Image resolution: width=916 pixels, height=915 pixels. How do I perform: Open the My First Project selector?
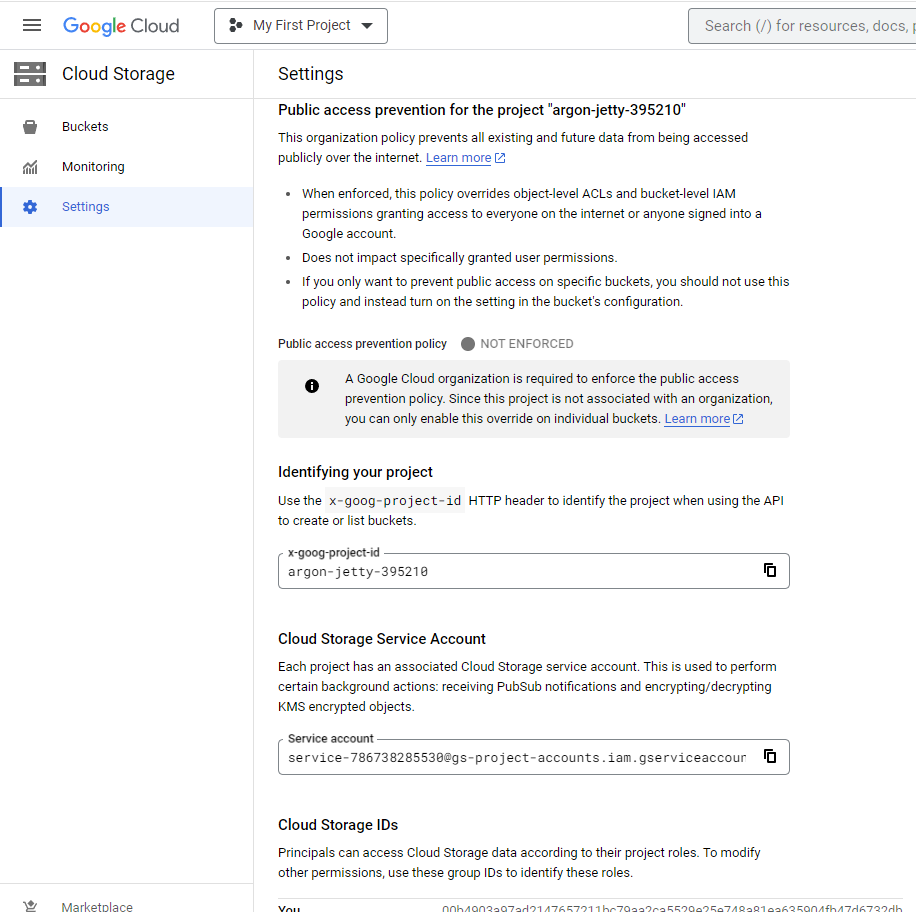click(301, 26)
